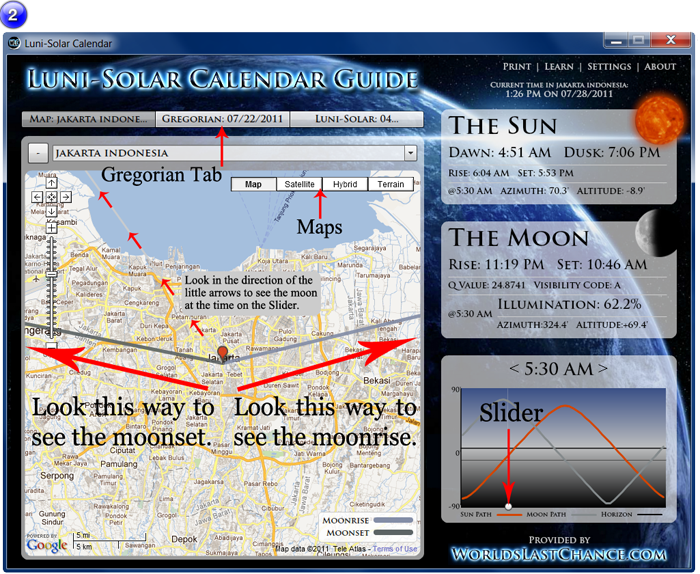Click the Luni-Solar Calendar title bar icon
This screenshot has width=700, height=574.
(x=14, y=43)
